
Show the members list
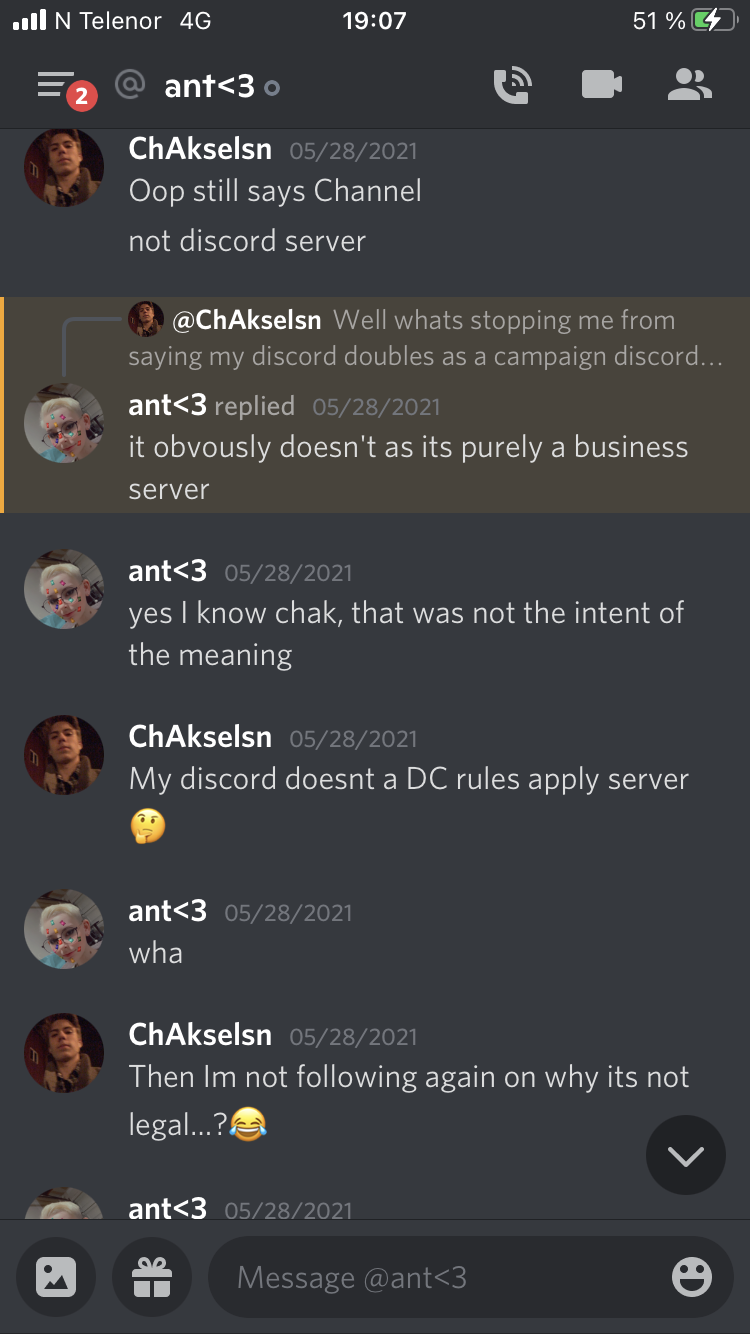pyautogui.click(x=690, y=85)
